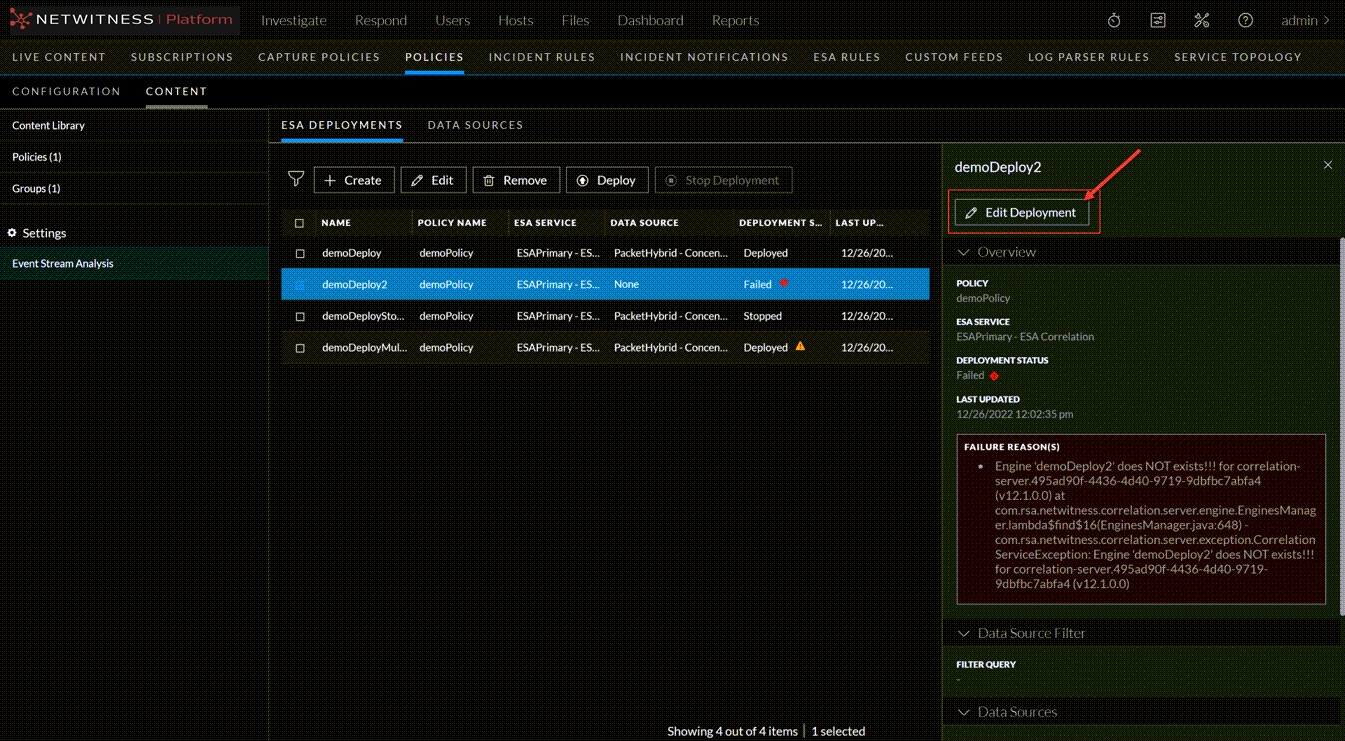Switch to the Data Sources tab
This screenshot has width=1345, height=741.
click(475, 125)
